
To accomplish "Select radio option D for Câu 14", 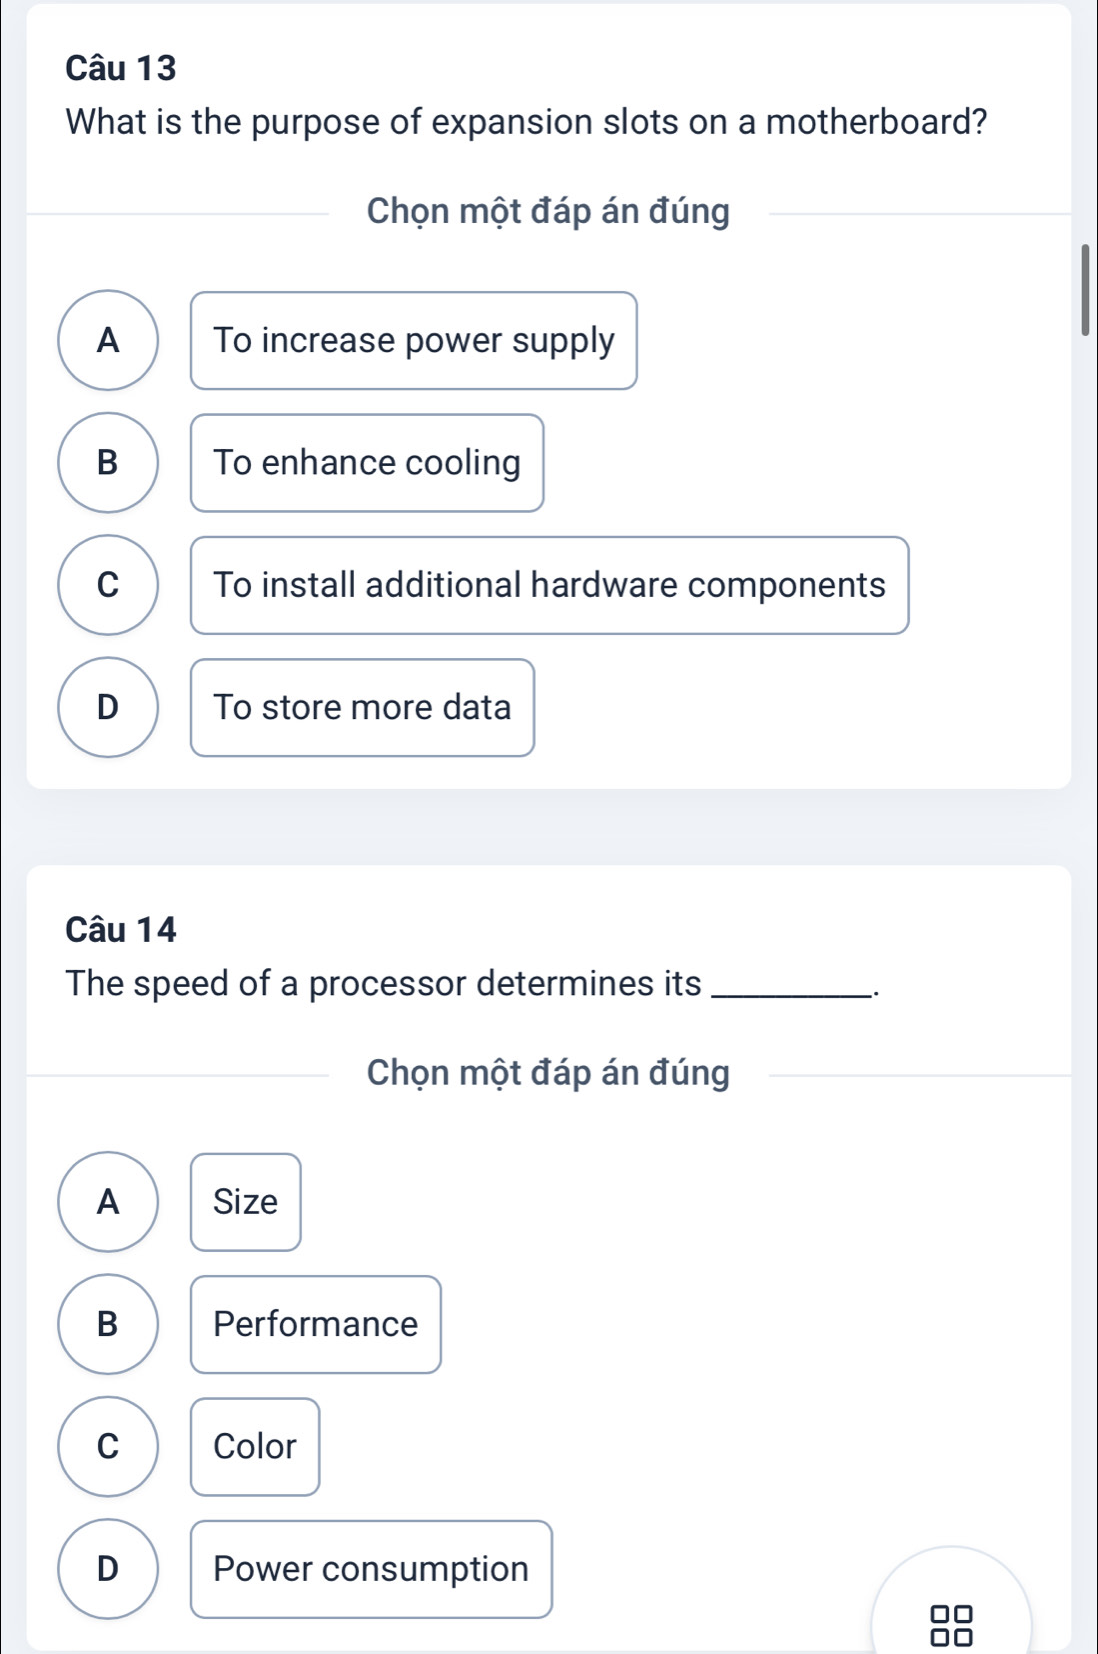I will point(108,1568).
